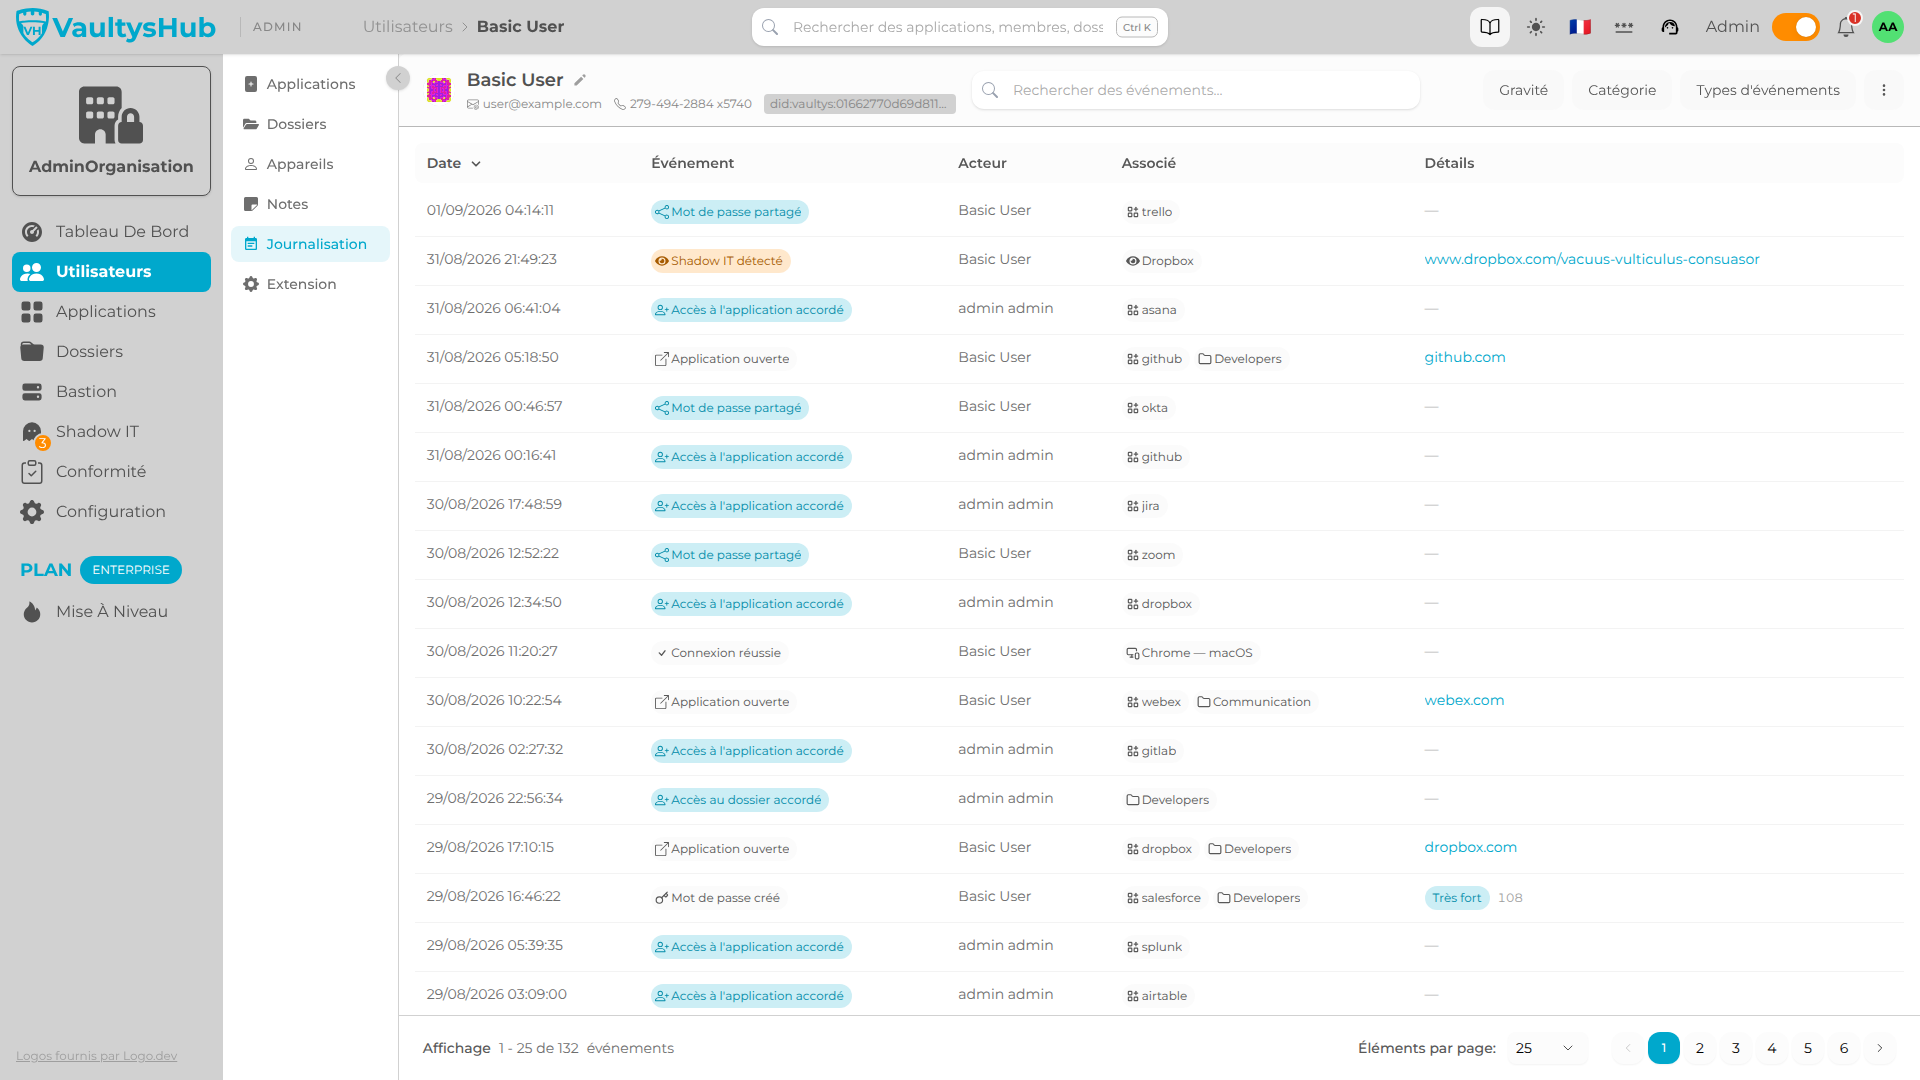The width and height of the screenshot is (1920, 1080).
Task: Click the Très fort strength badge
Action: (x=1456, y=898)
